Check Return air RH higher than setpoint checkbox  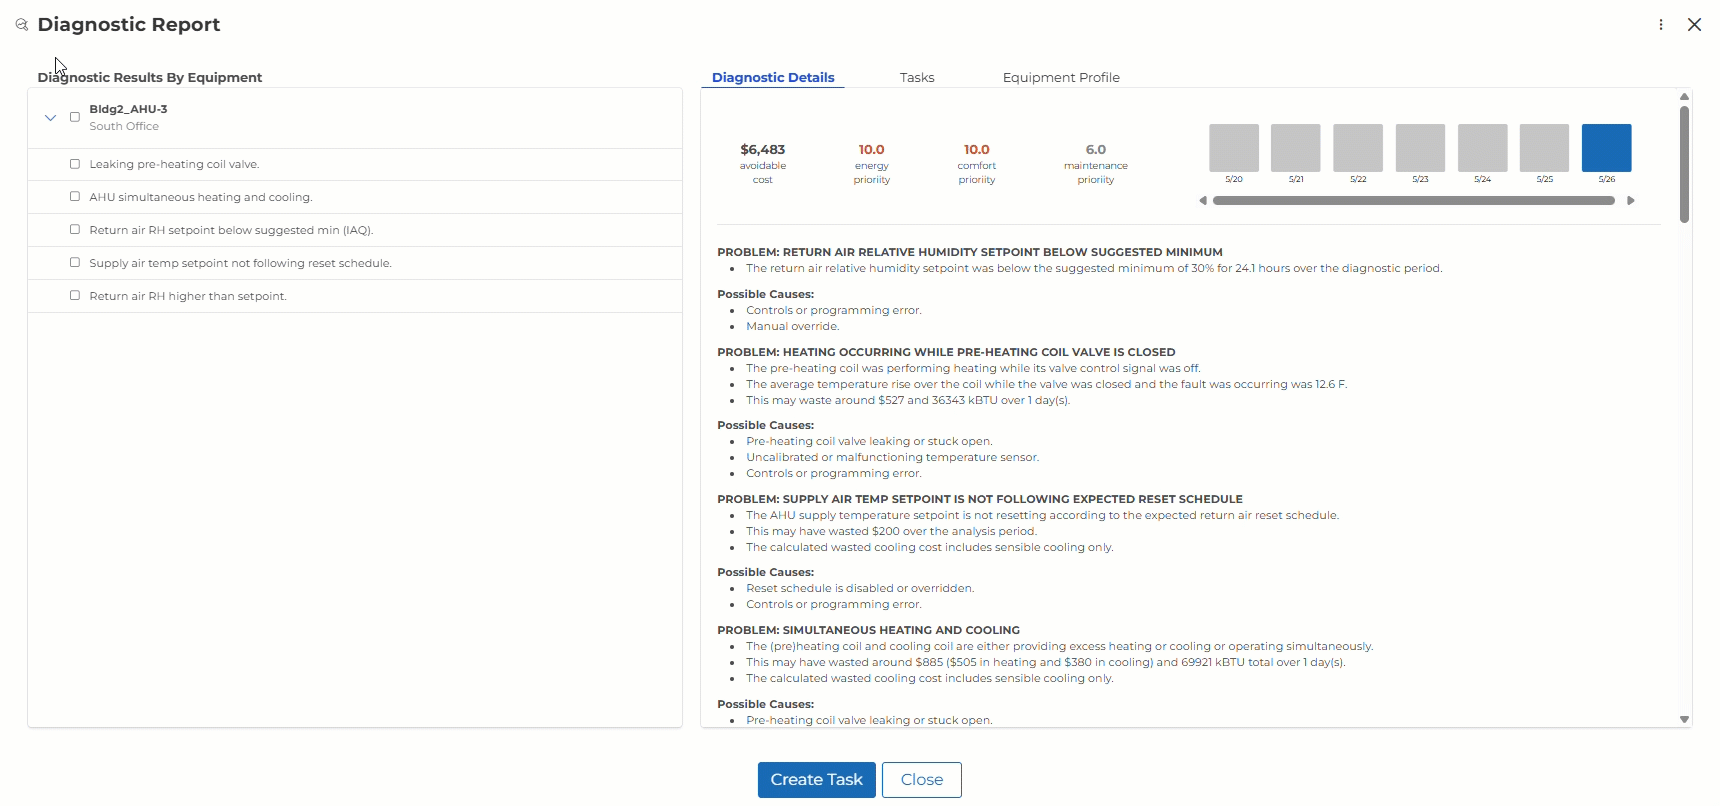75,296
